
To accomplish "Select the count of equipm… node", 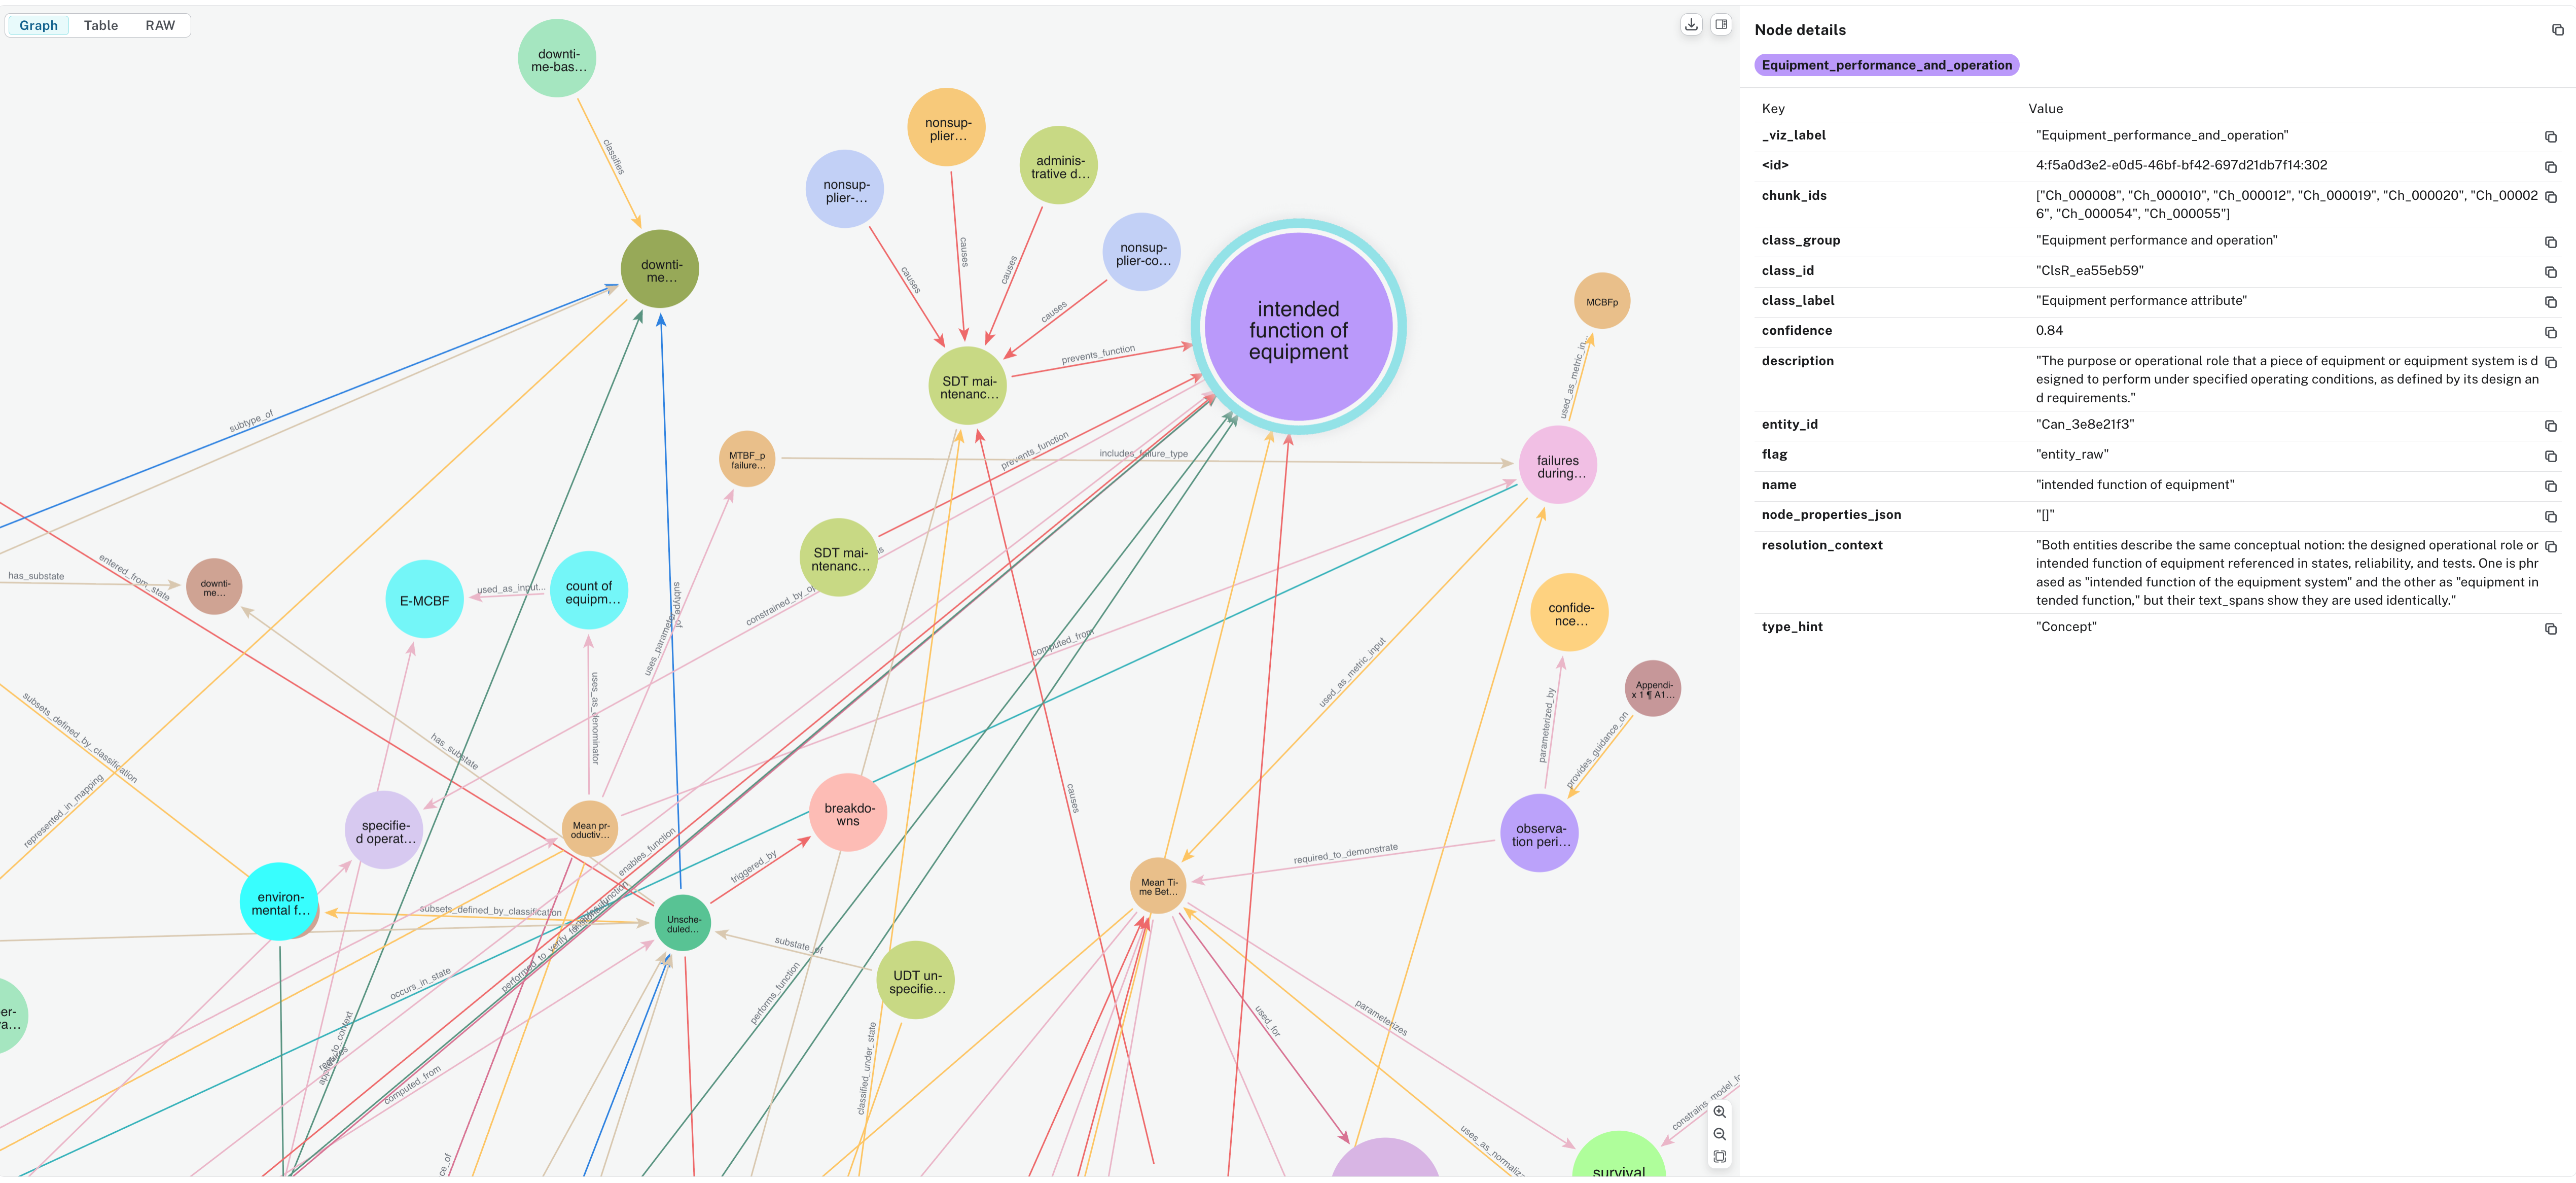I will point(589,591).
